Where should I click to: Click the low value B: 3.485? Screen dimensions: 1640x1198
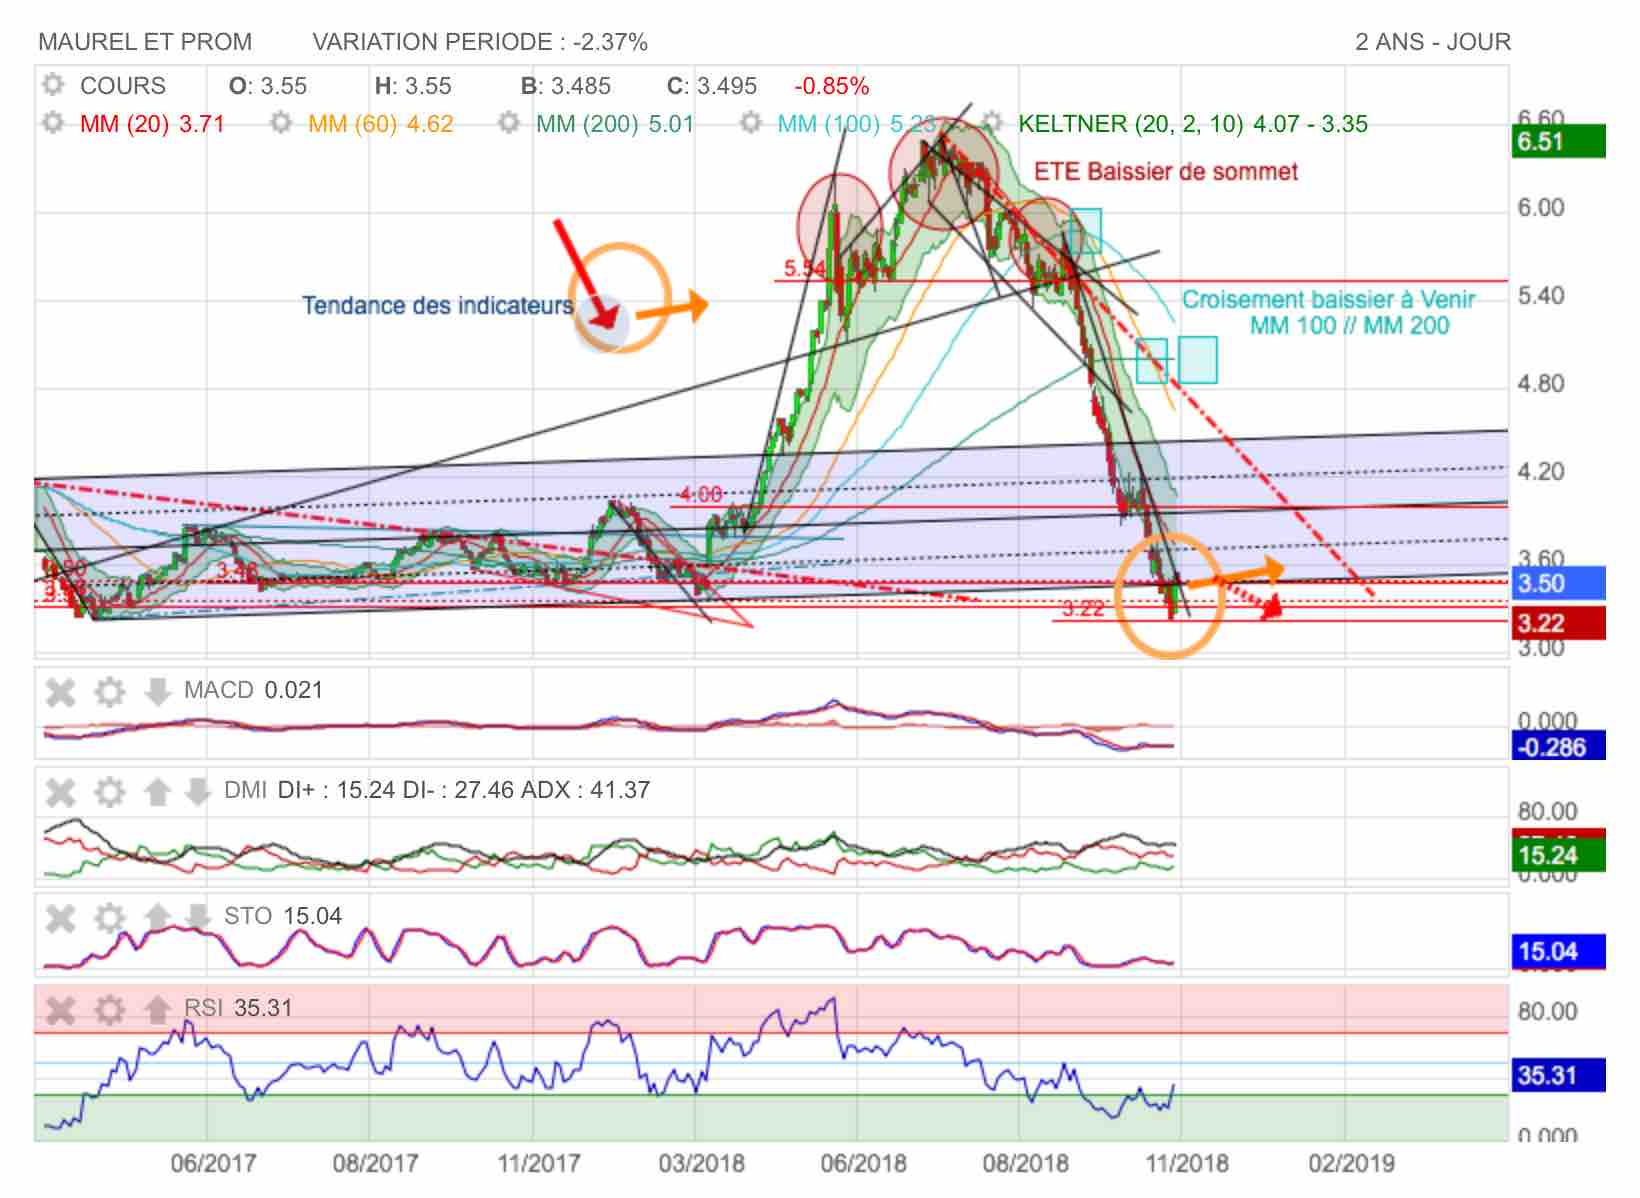(565, 86)
